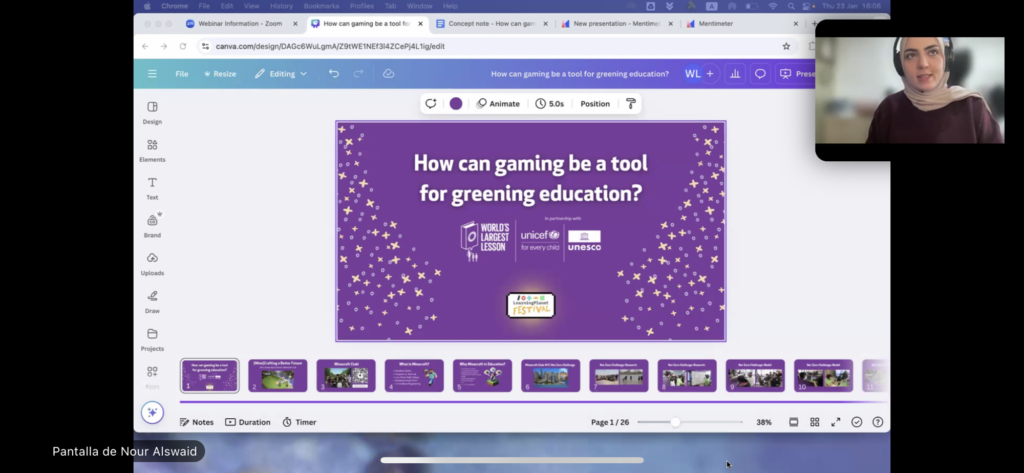Open the Text panel

click(x=152, y=188)
